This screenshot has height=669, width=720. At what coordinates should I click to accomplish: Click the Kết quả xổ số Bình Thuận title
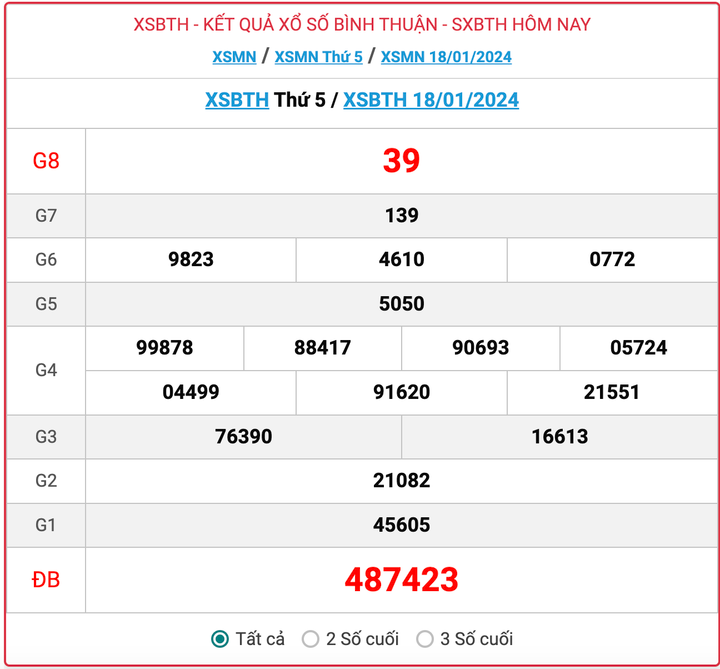click(362, 24)
